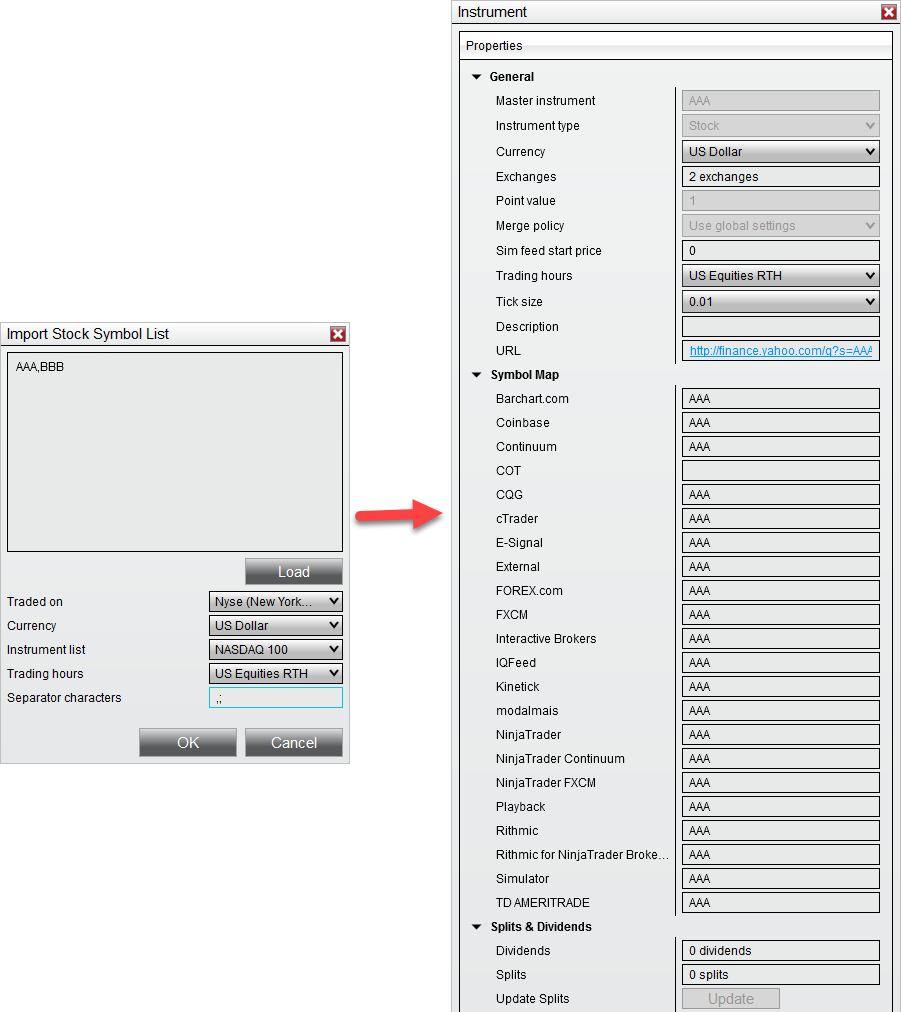The image size is (901, 1012).
Task: Click the Sim feed start price field
Action: tap(780, 250)
